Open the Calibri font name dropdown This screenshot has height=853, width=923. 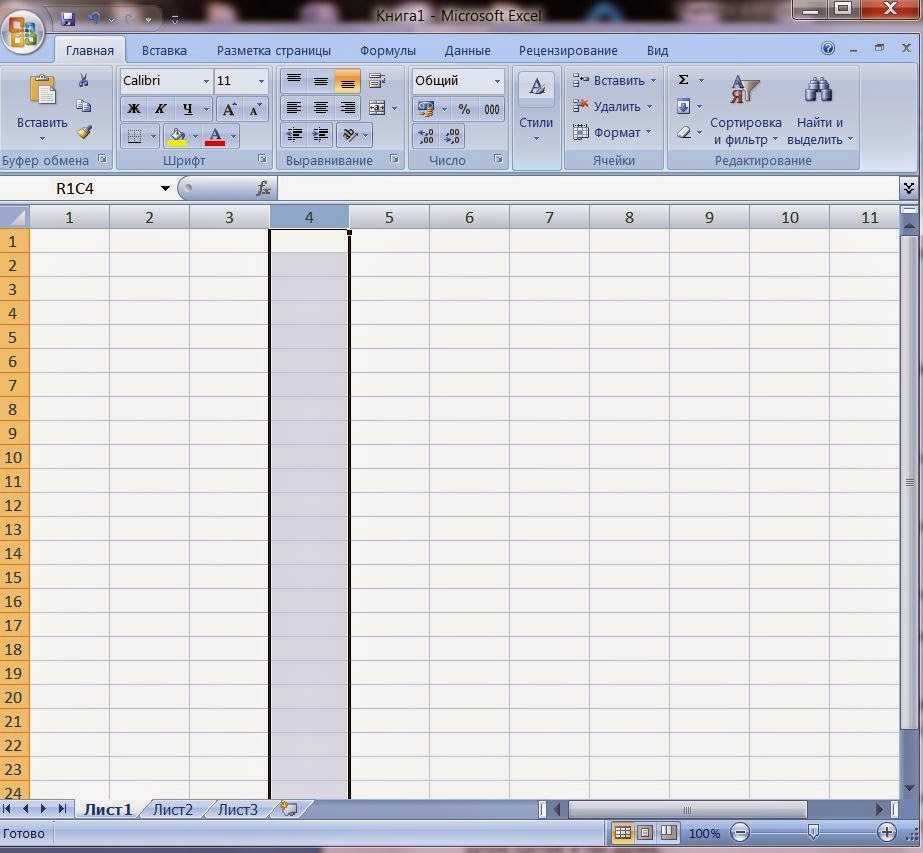[x=206, y=81]
